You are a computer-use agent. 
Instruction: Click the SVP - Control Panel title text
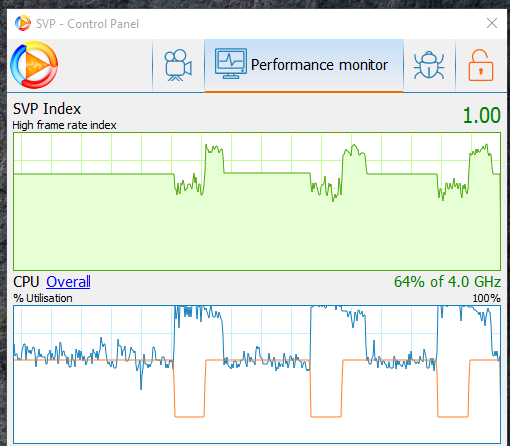point(87,24)
